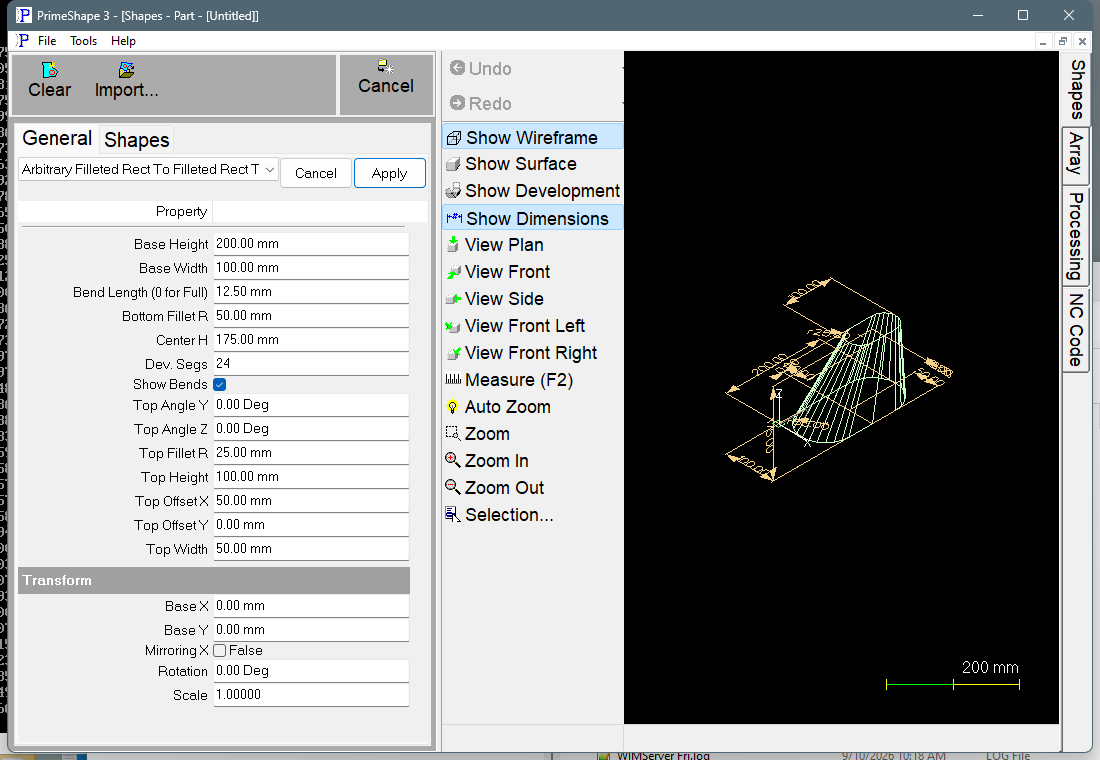The width and height of the screenshot is (1100, 760).
Task: Click the Clear toolbar icon
Action: [x=49, y=70]
